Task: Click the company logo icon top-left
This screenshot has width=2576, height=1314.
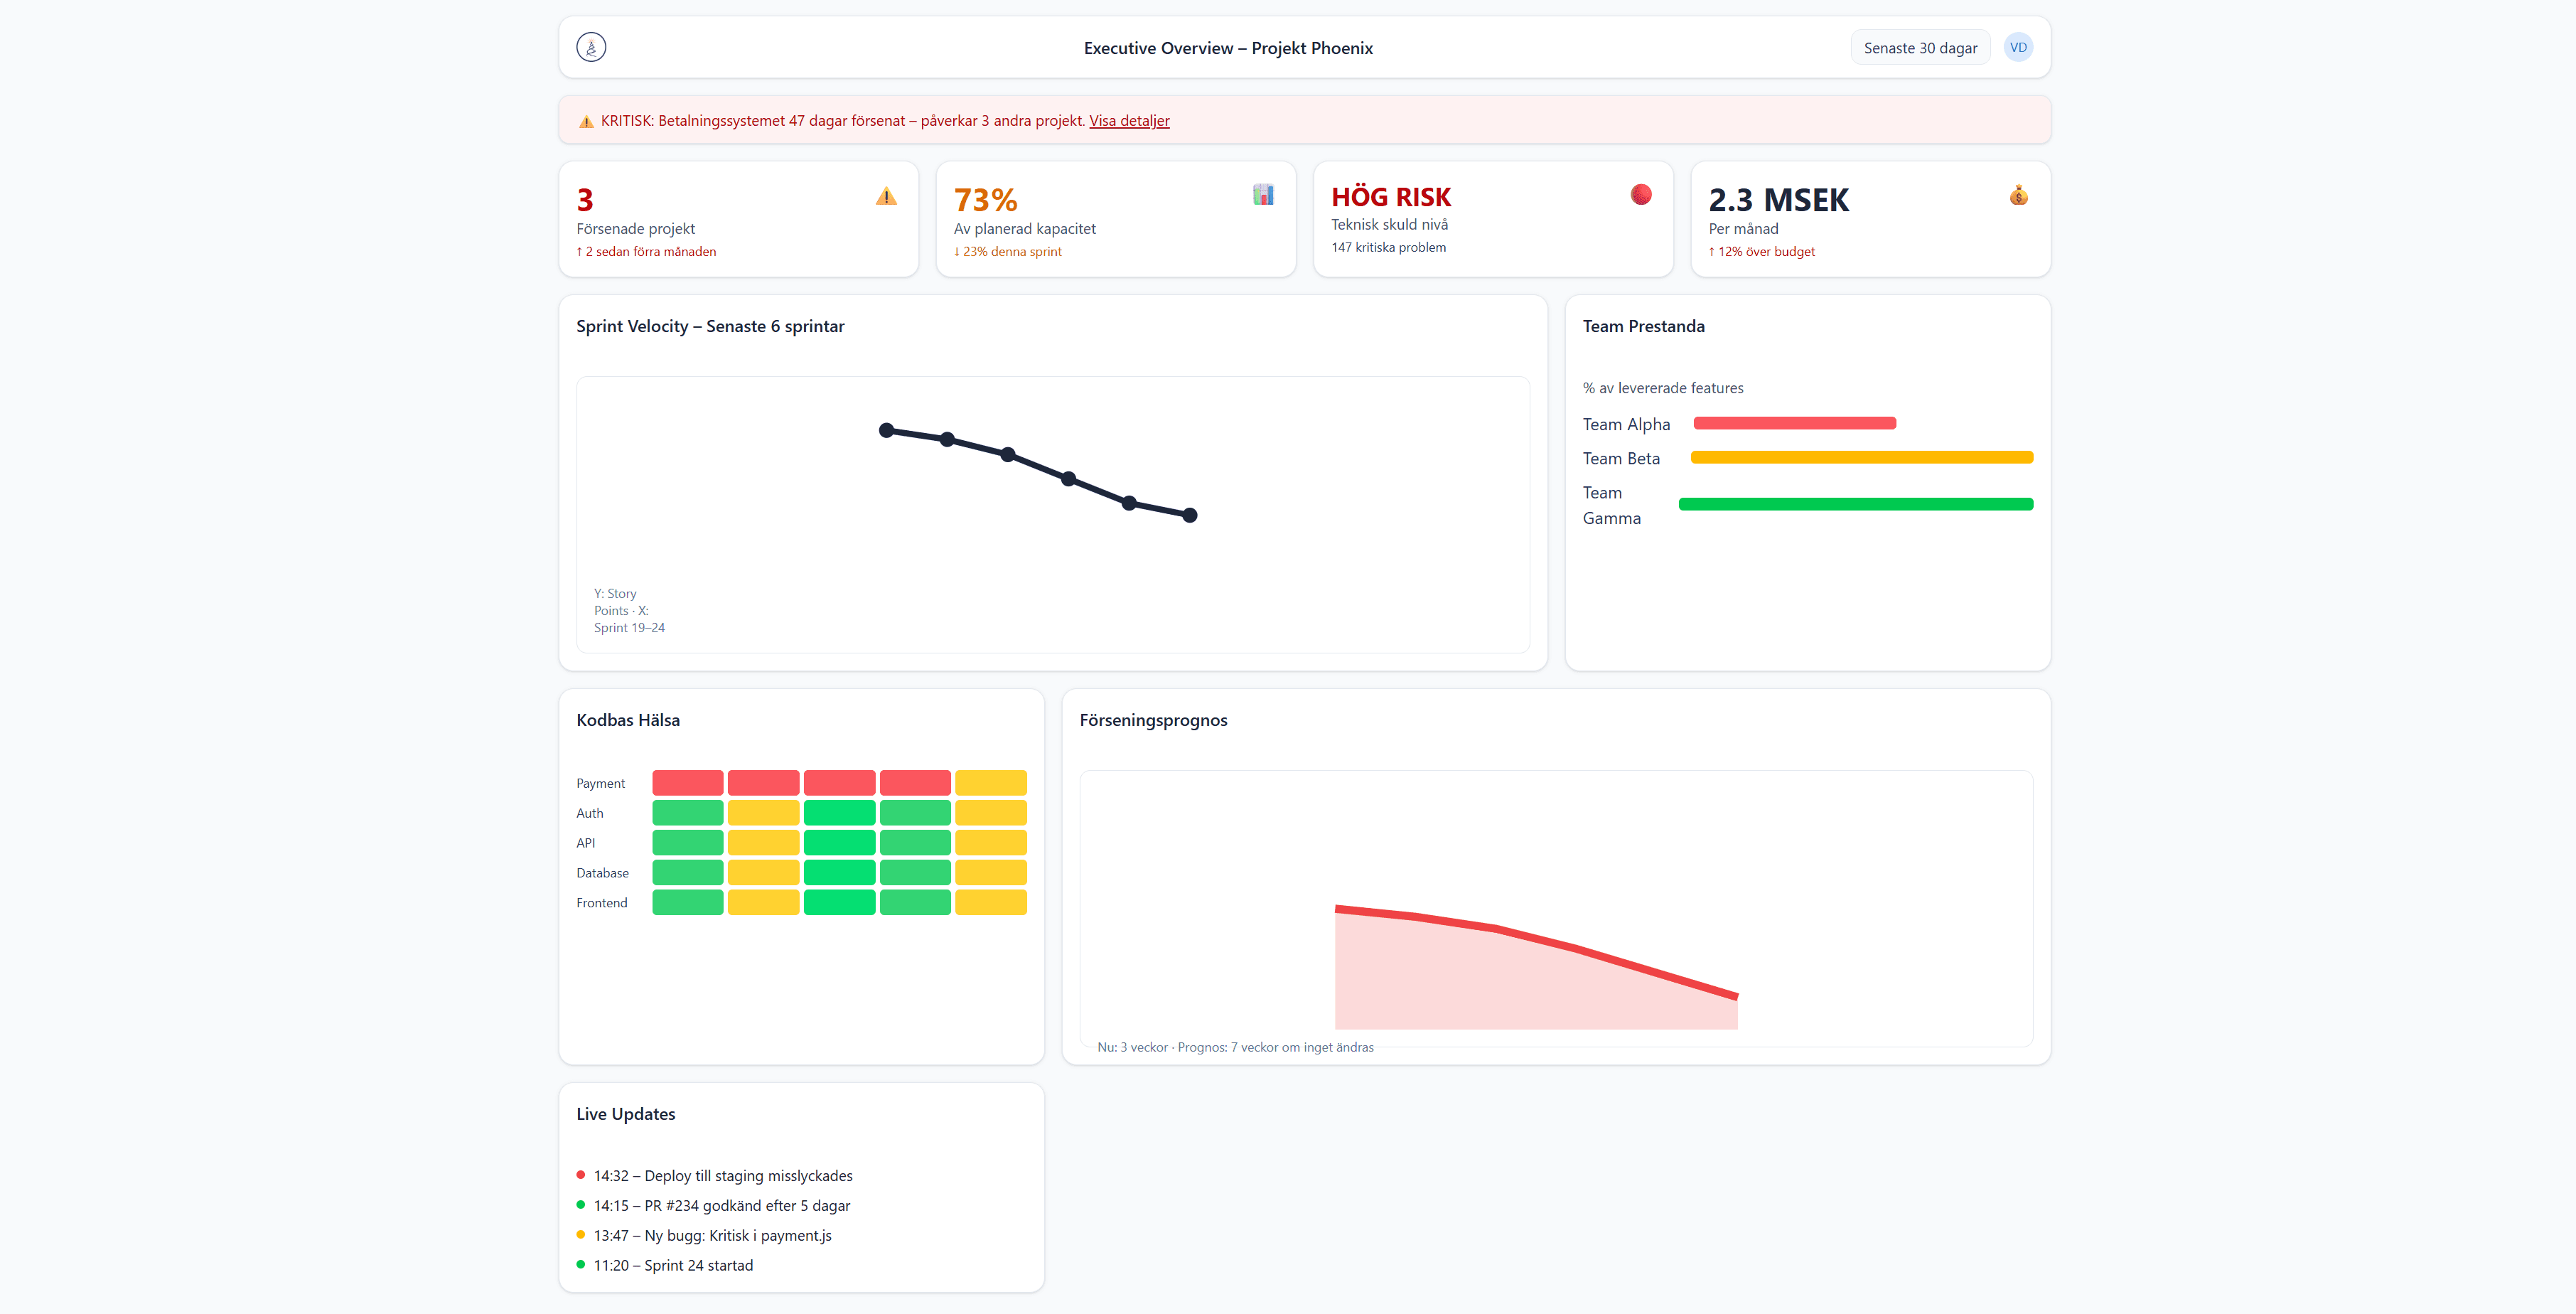Action: (590, 47)
